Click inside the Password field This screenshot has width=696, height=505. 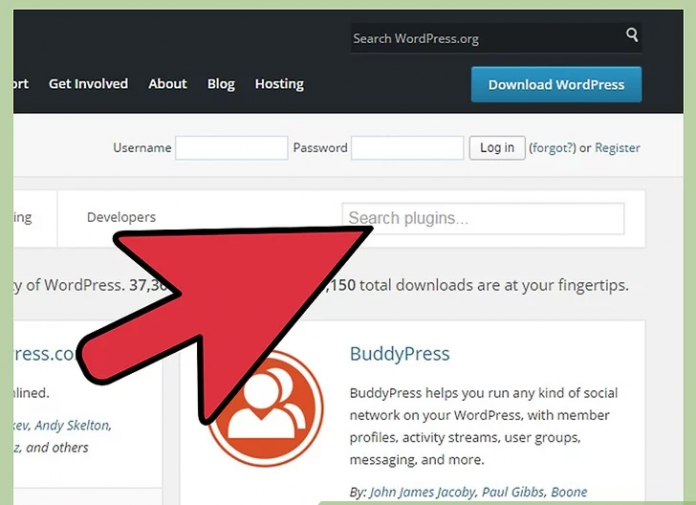pos(406,148)
